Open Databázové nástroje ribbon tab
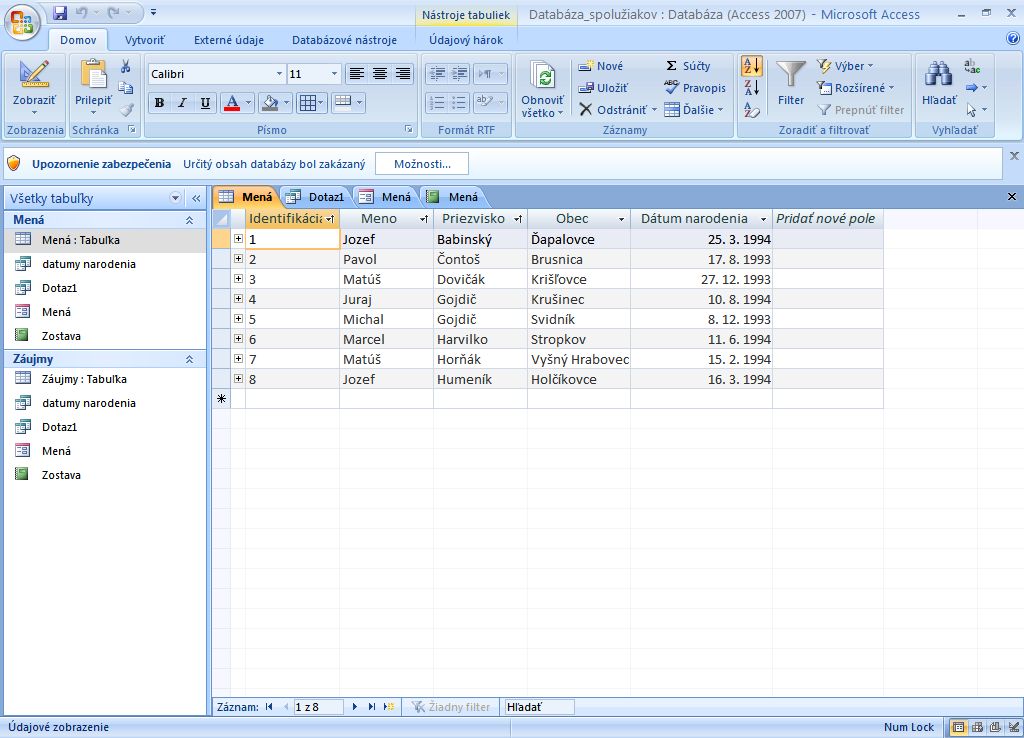The image size is (1024, 738). (x=344, y=40)
